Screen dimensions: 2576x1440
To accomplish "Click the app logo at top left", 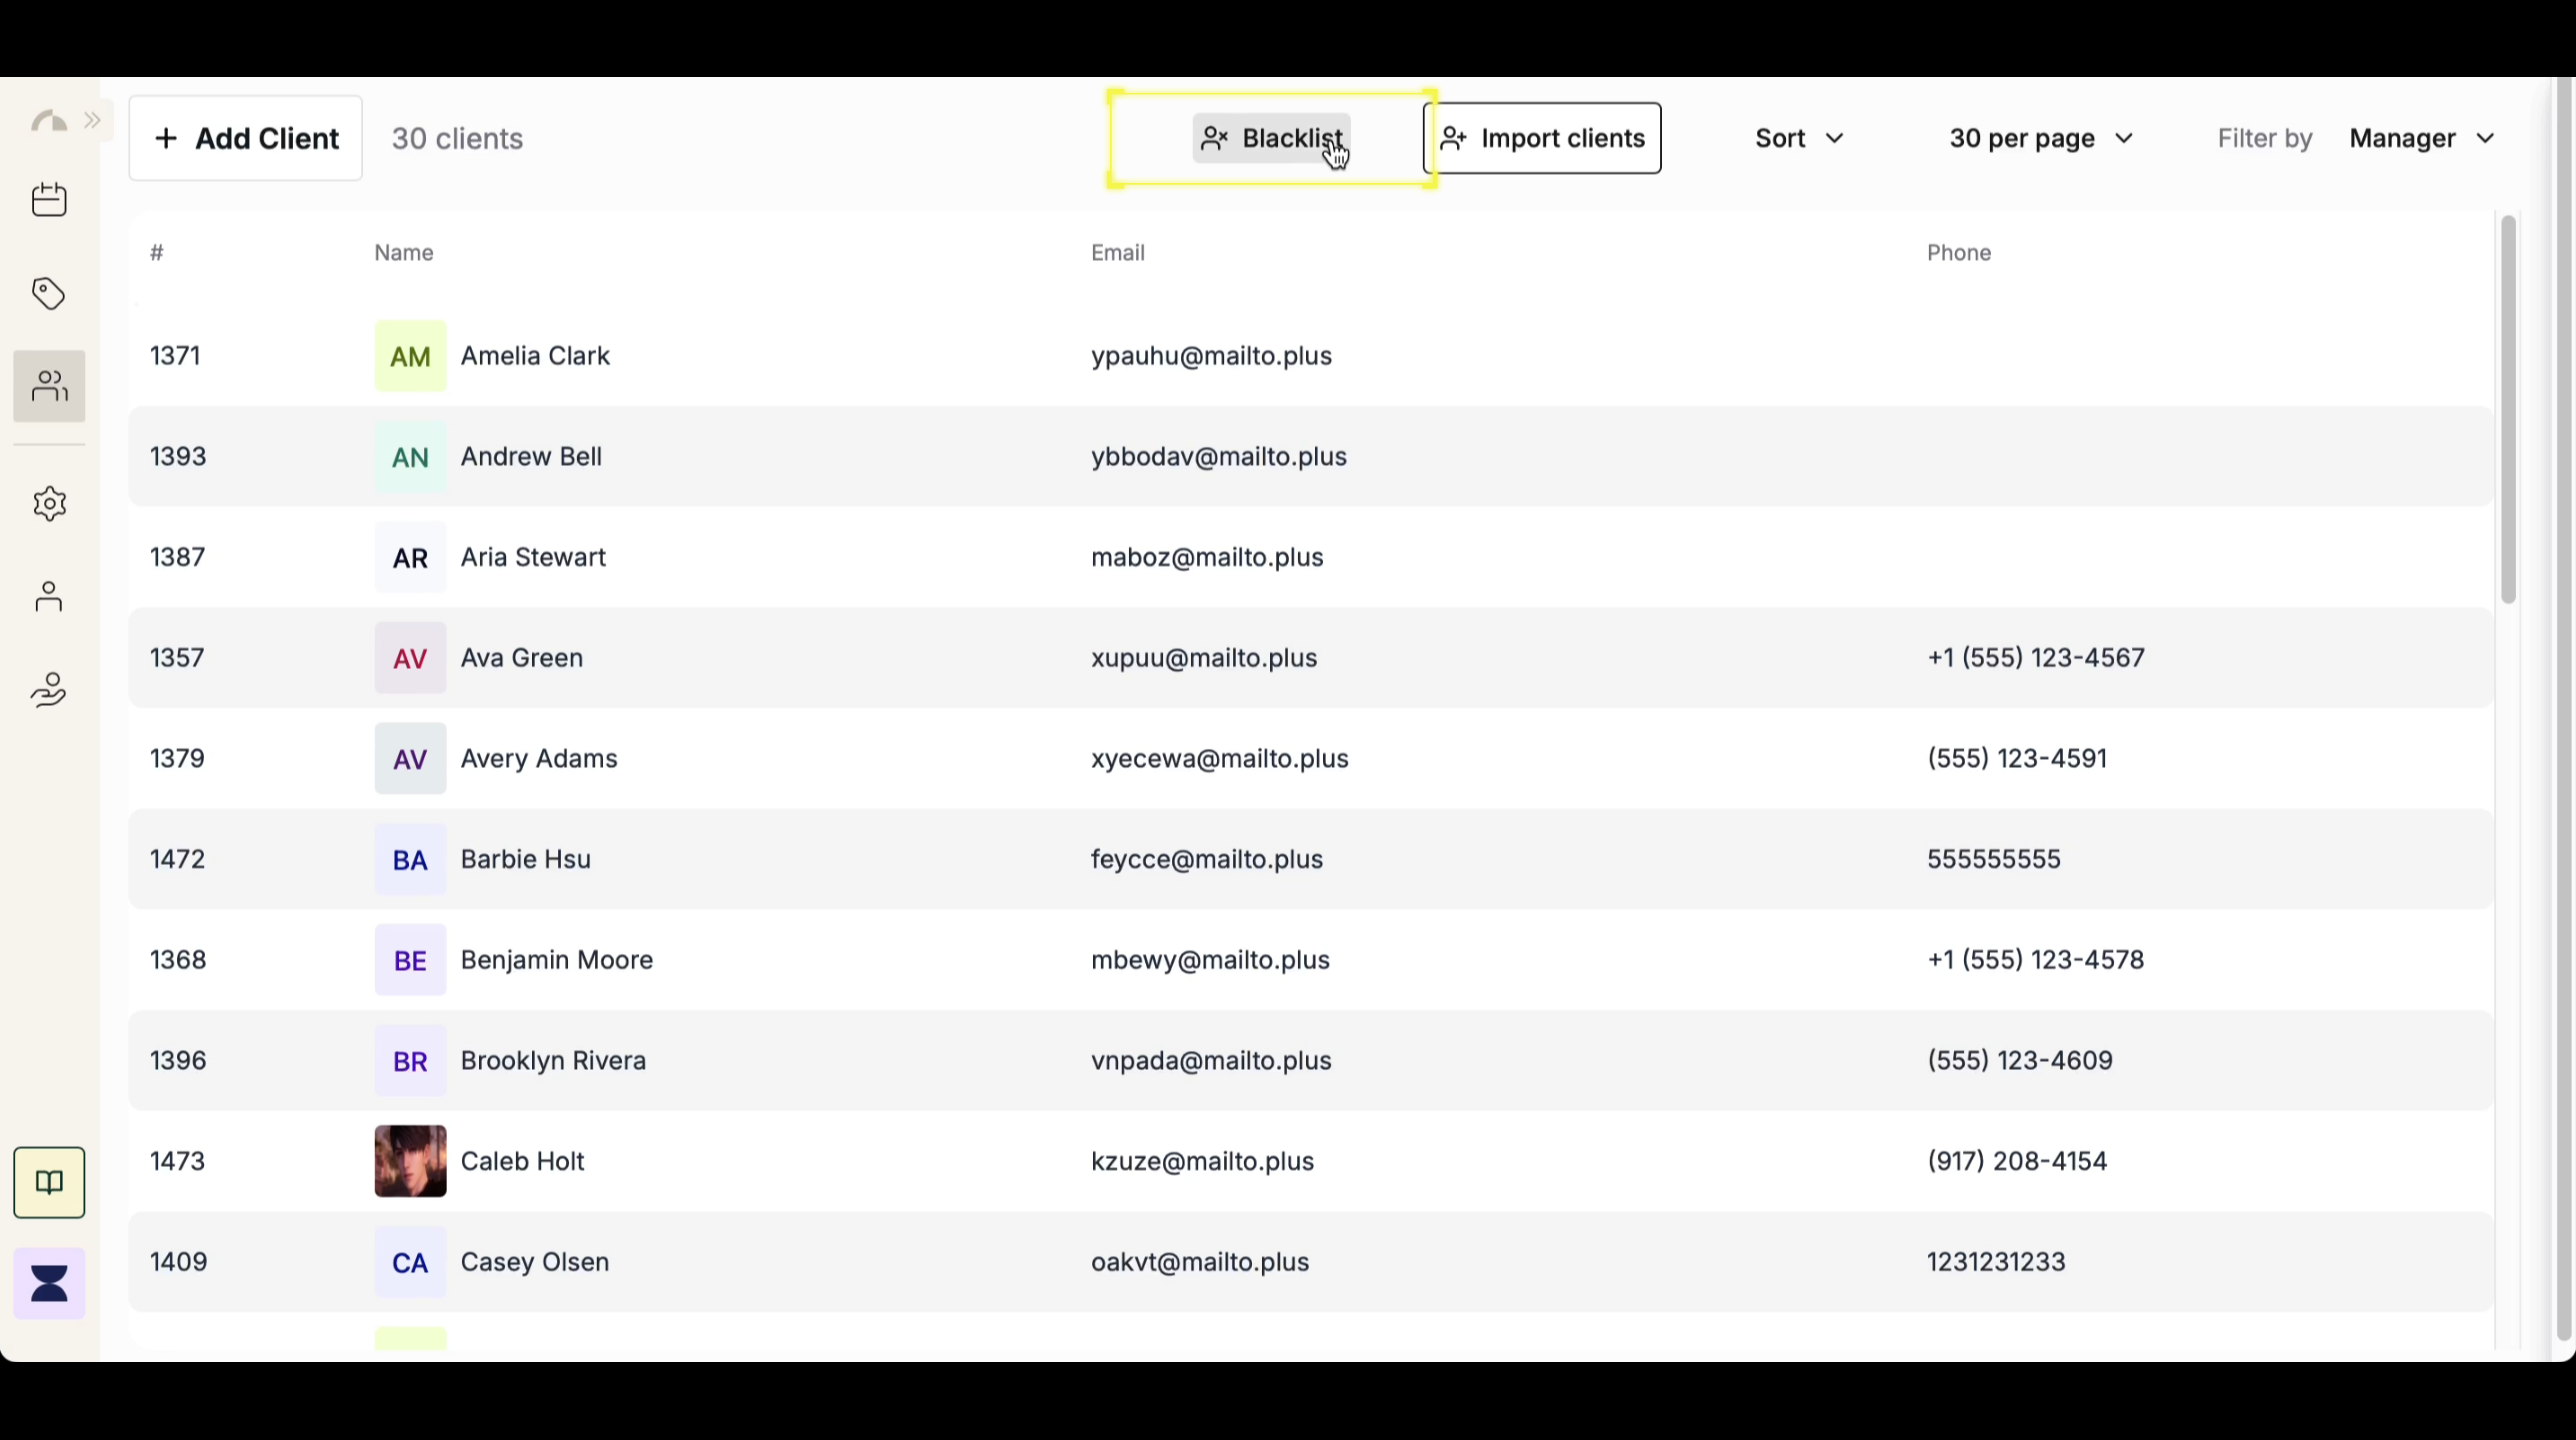I will point(47,119).
